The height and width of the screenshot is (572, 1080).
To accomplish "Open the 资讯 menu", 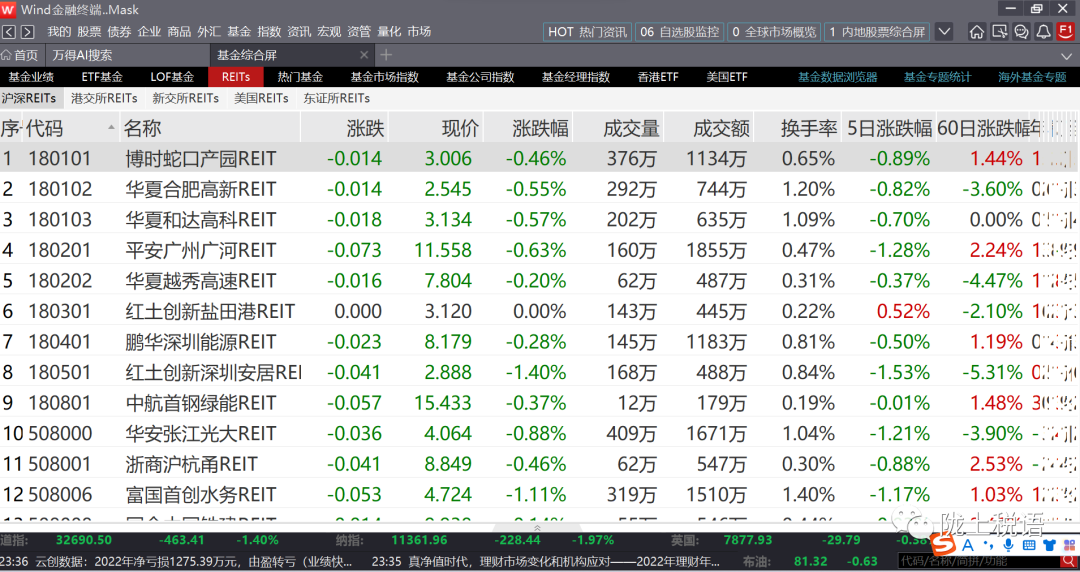I will click(299, 32).
